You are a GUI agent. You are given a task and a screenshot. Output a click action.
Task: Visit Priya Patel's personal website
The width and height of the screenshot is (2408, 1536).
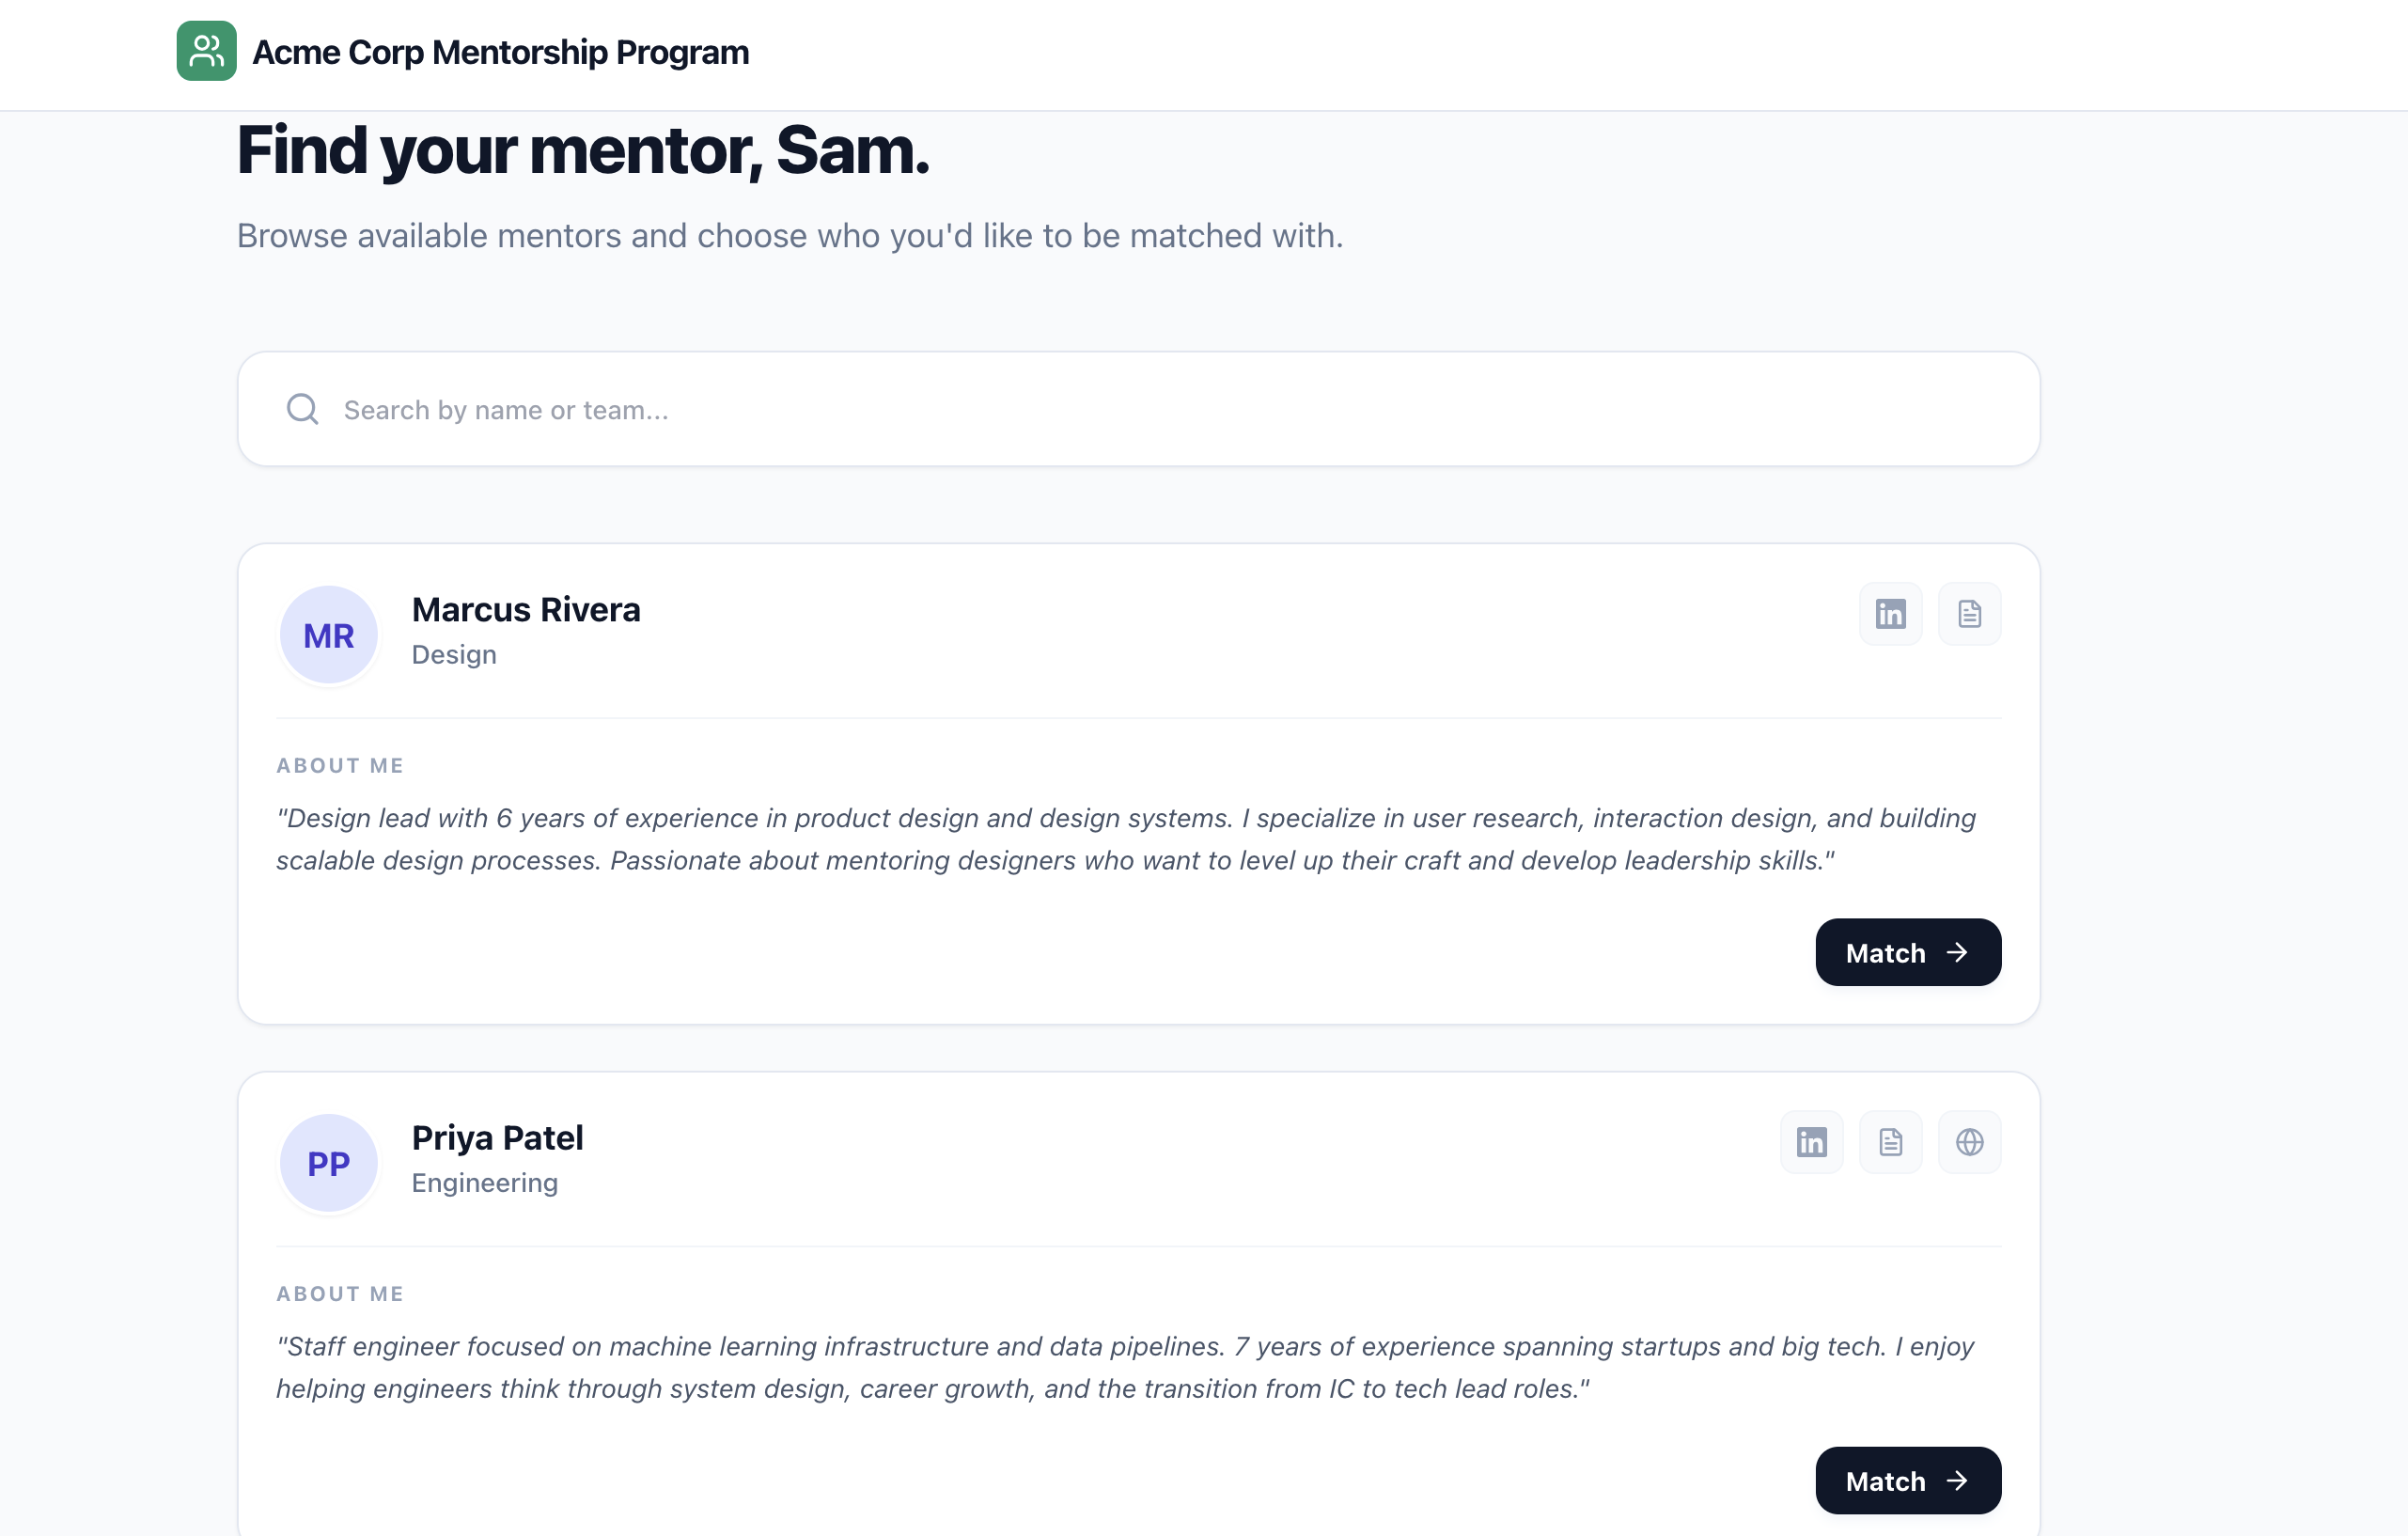[x=1969, y=1141]
